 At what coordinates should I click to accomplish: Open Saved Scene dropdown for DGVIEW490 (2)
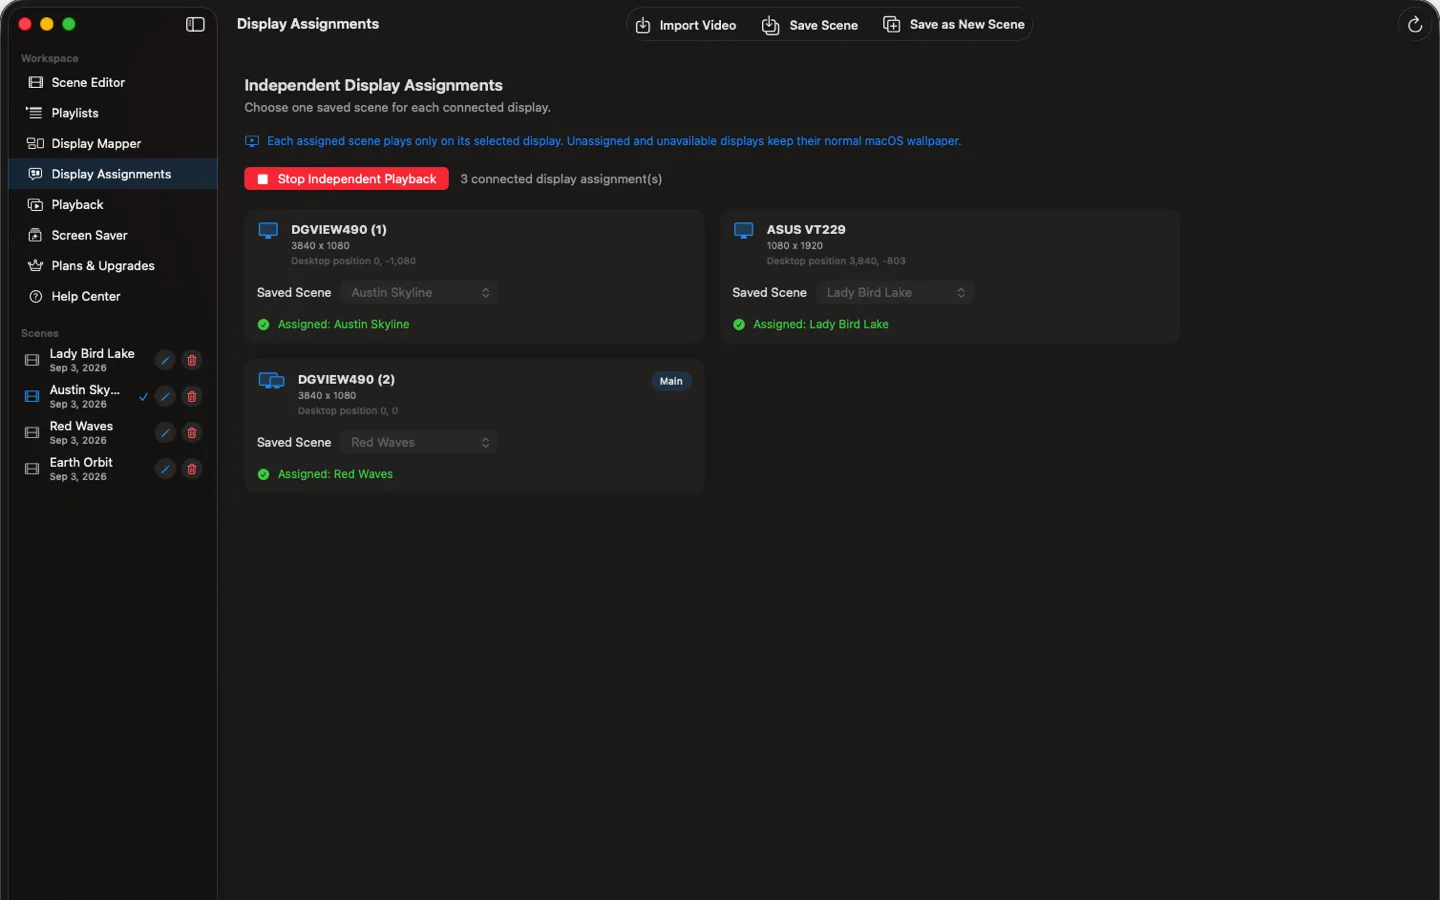(x=419, y=443)
